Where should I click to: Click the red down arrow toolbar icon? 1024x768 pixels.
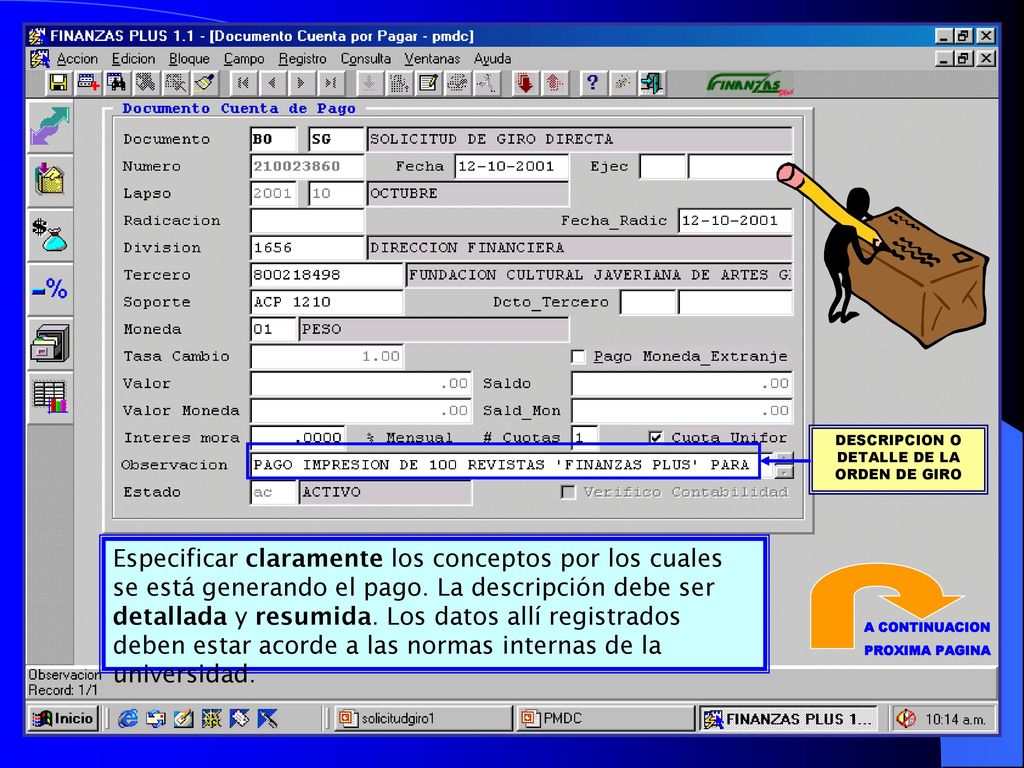click(x=524, y=84)
